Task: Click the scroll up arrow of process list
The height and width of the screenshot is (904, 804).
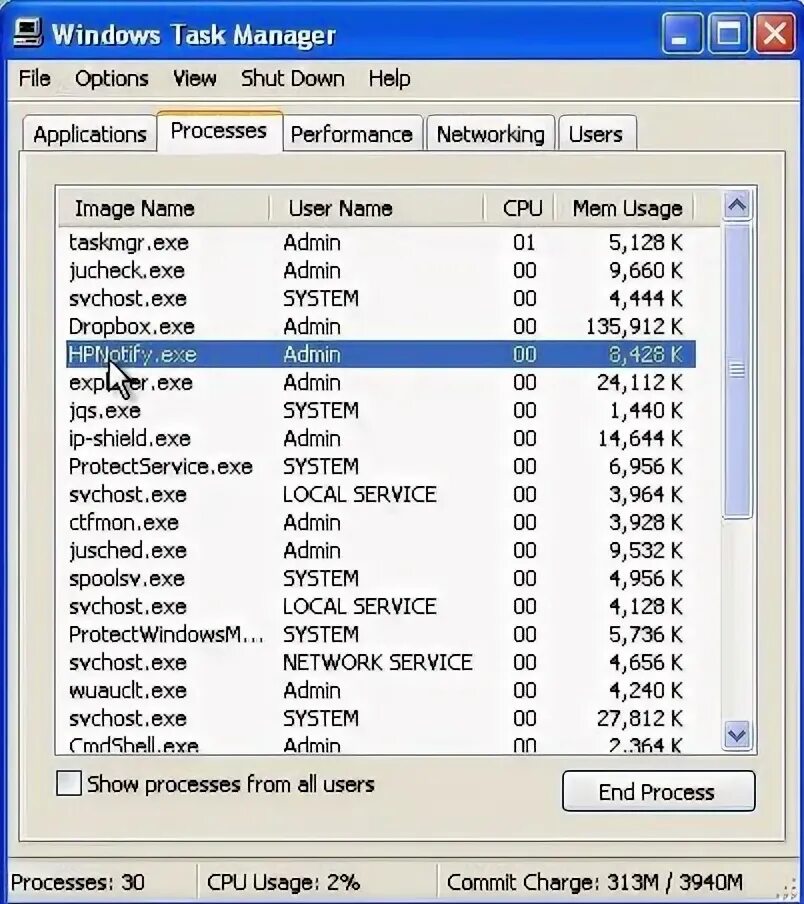Action: point(737,205)
